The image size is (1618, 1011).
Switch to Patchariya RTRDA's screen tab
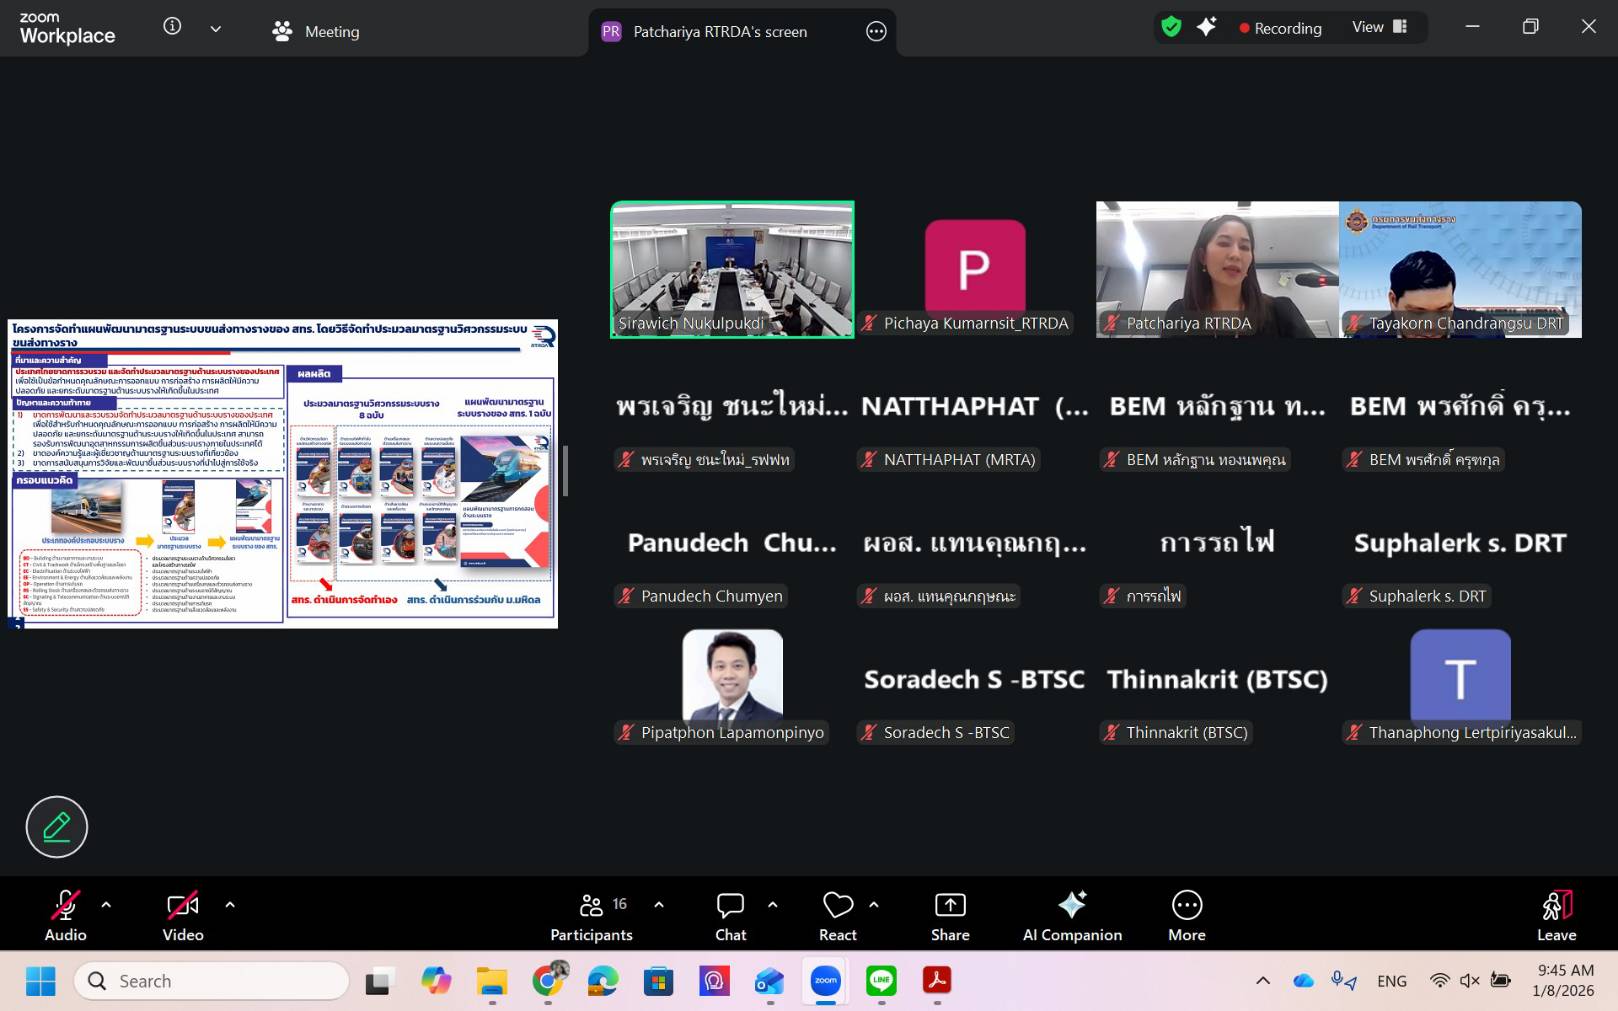(718, 32)
